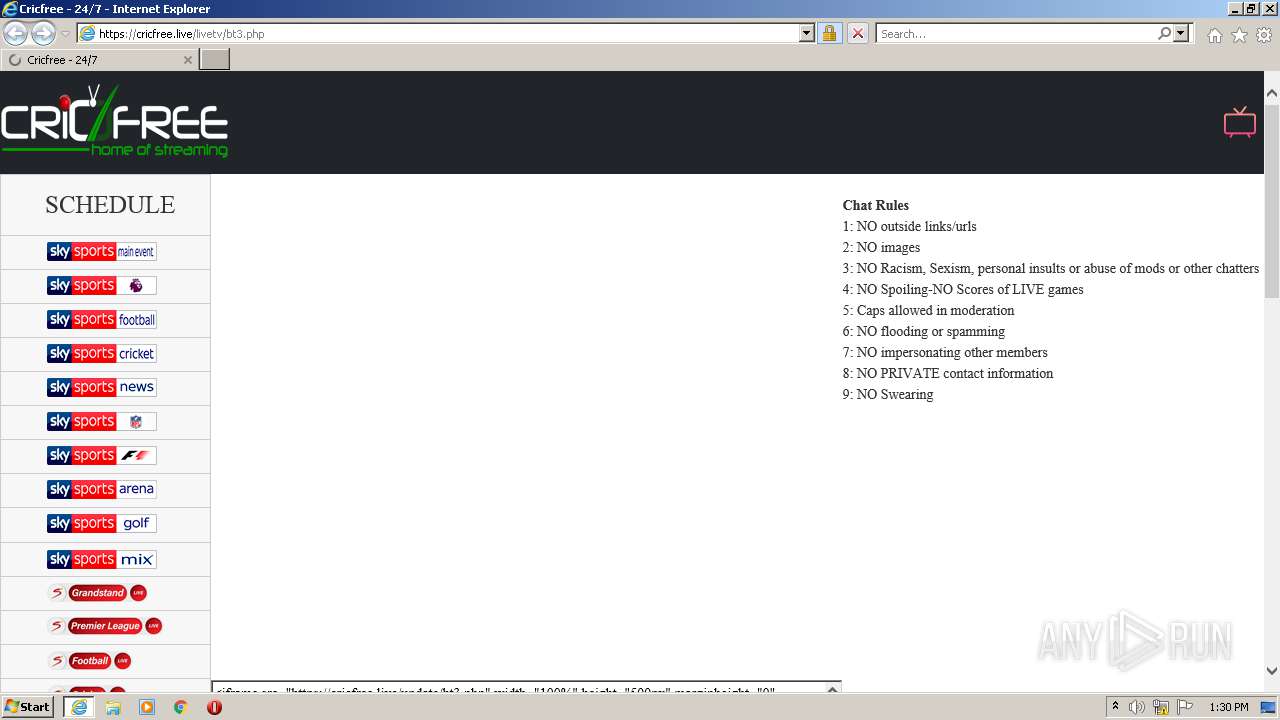Expand the address bar autocomplete dropdown
The width and height of the screenshot is (1280, 720).
point(807,34)
